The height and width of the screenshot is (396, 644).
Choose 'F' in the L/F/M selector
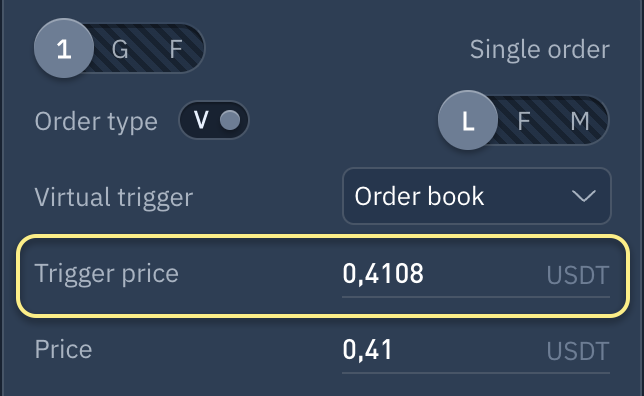click(524, 121)
